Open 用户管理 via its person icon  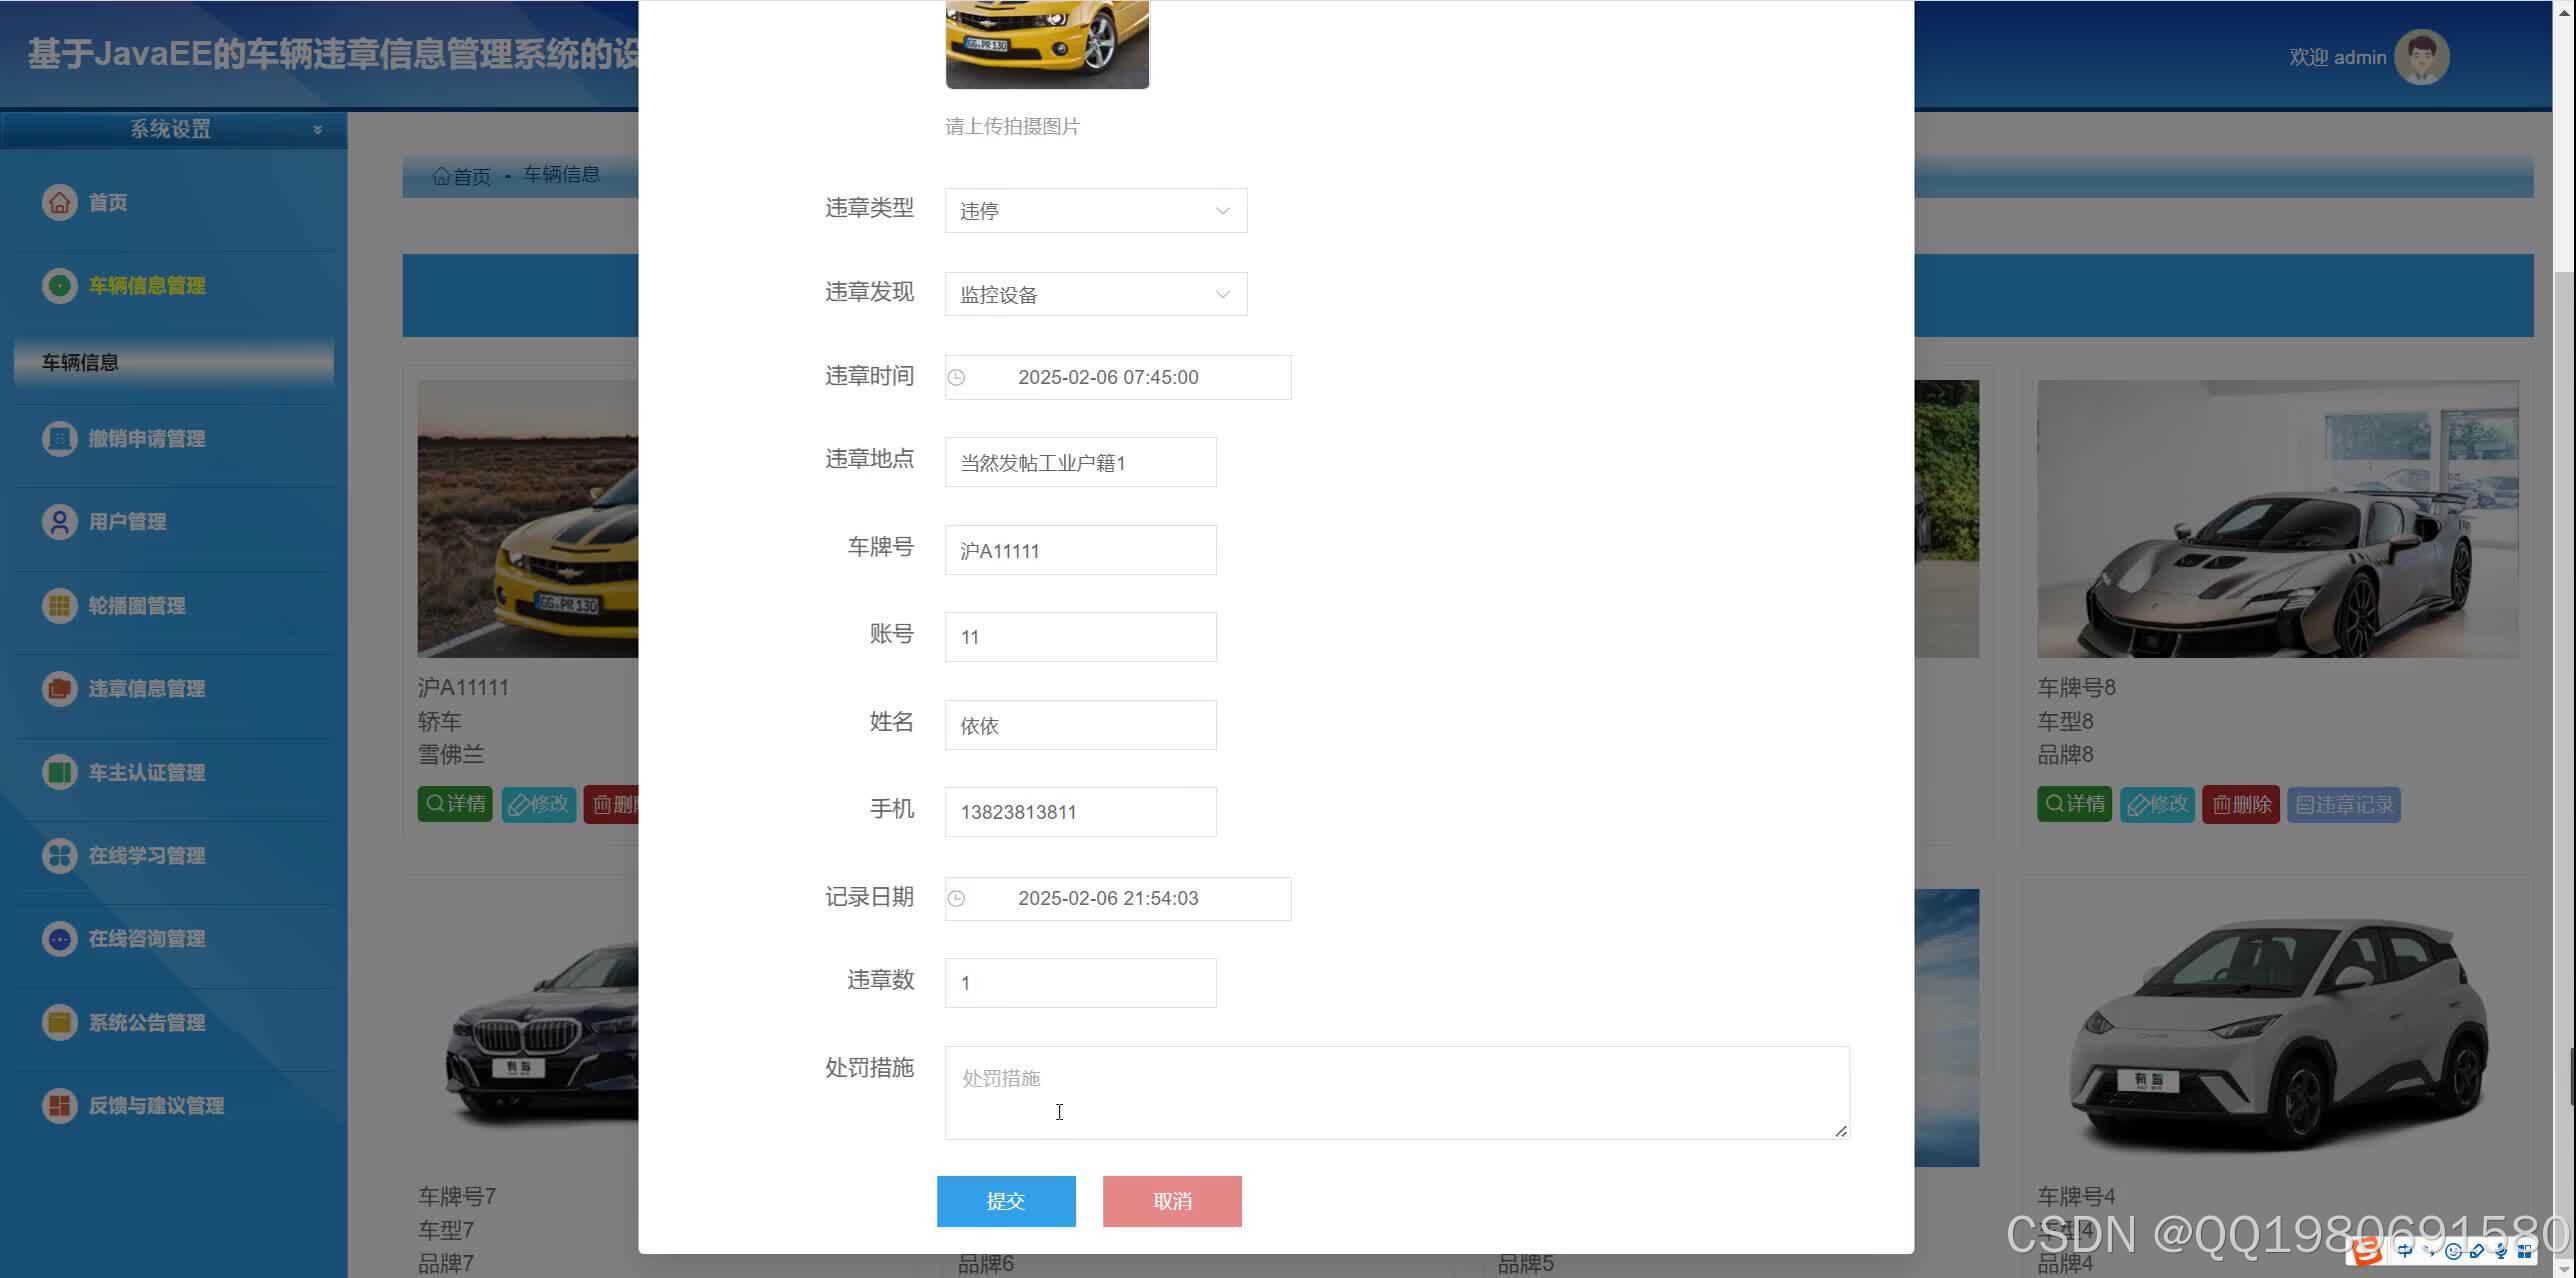click(60, 521)
